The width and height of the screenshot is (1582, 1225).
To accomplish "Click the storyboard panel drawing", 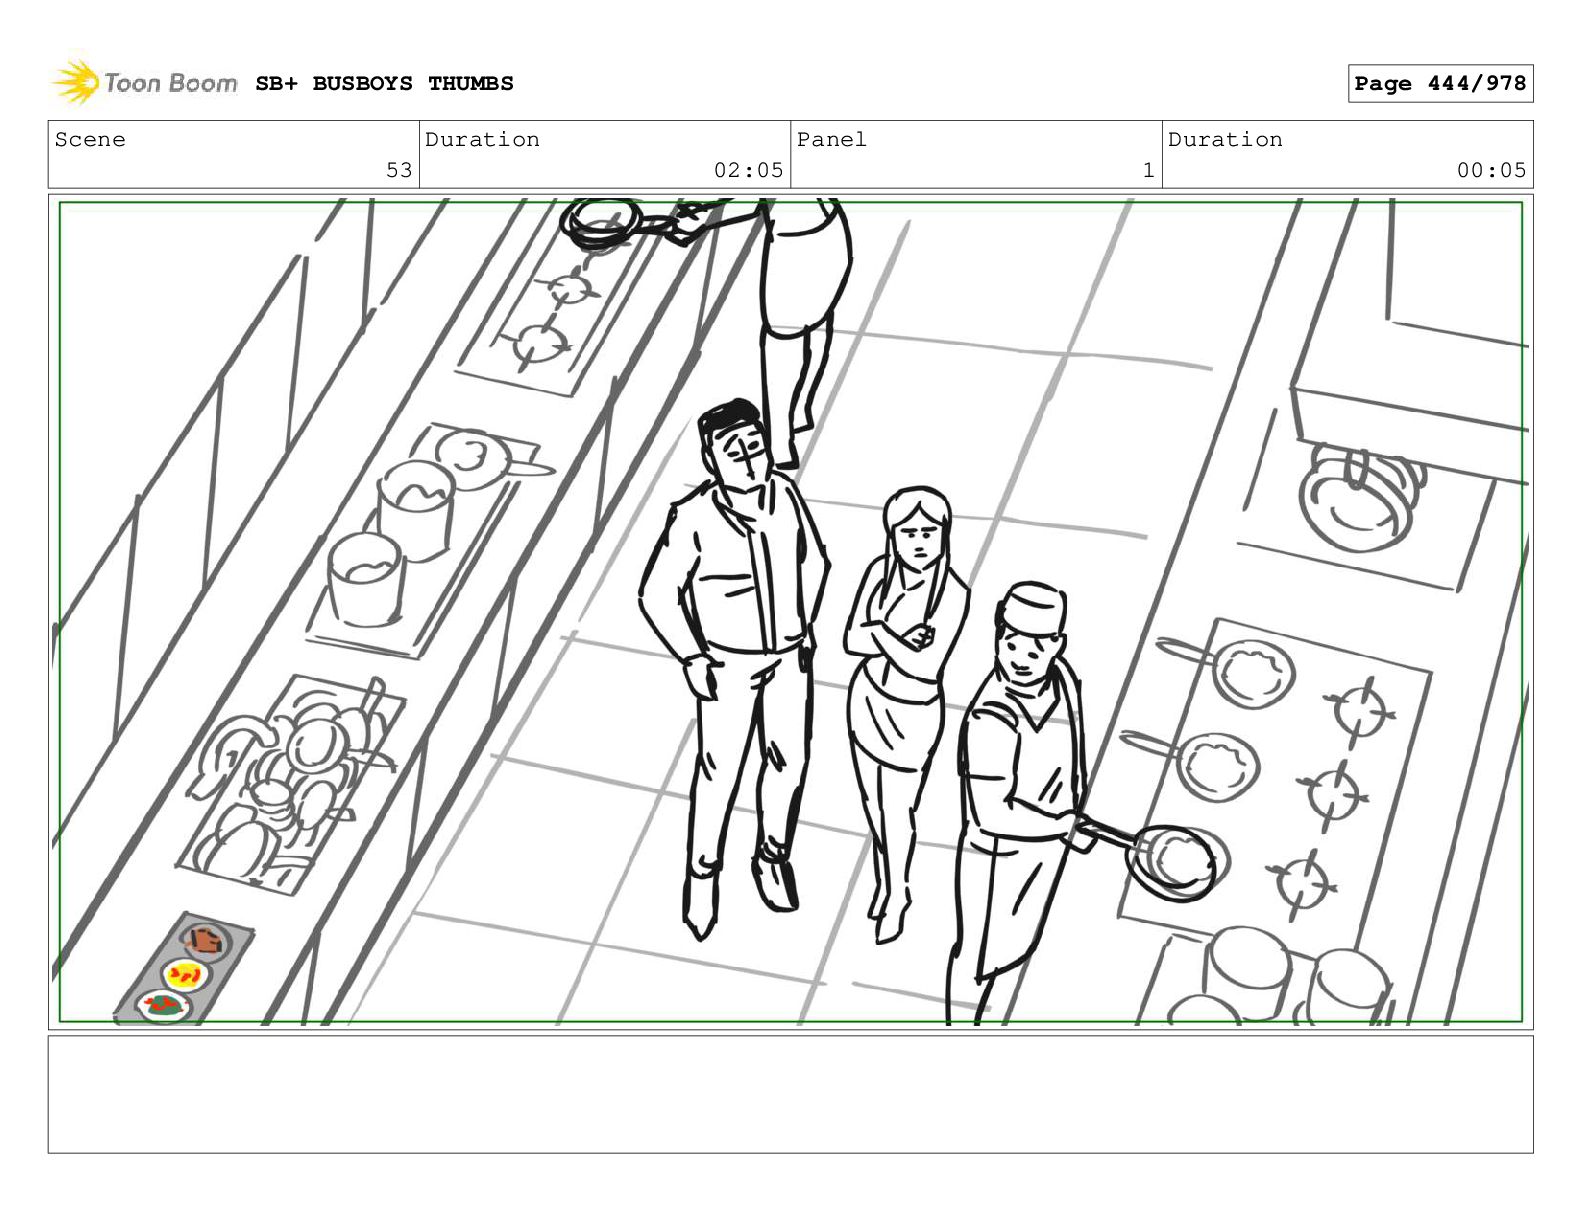I will (x=790, y=612).
